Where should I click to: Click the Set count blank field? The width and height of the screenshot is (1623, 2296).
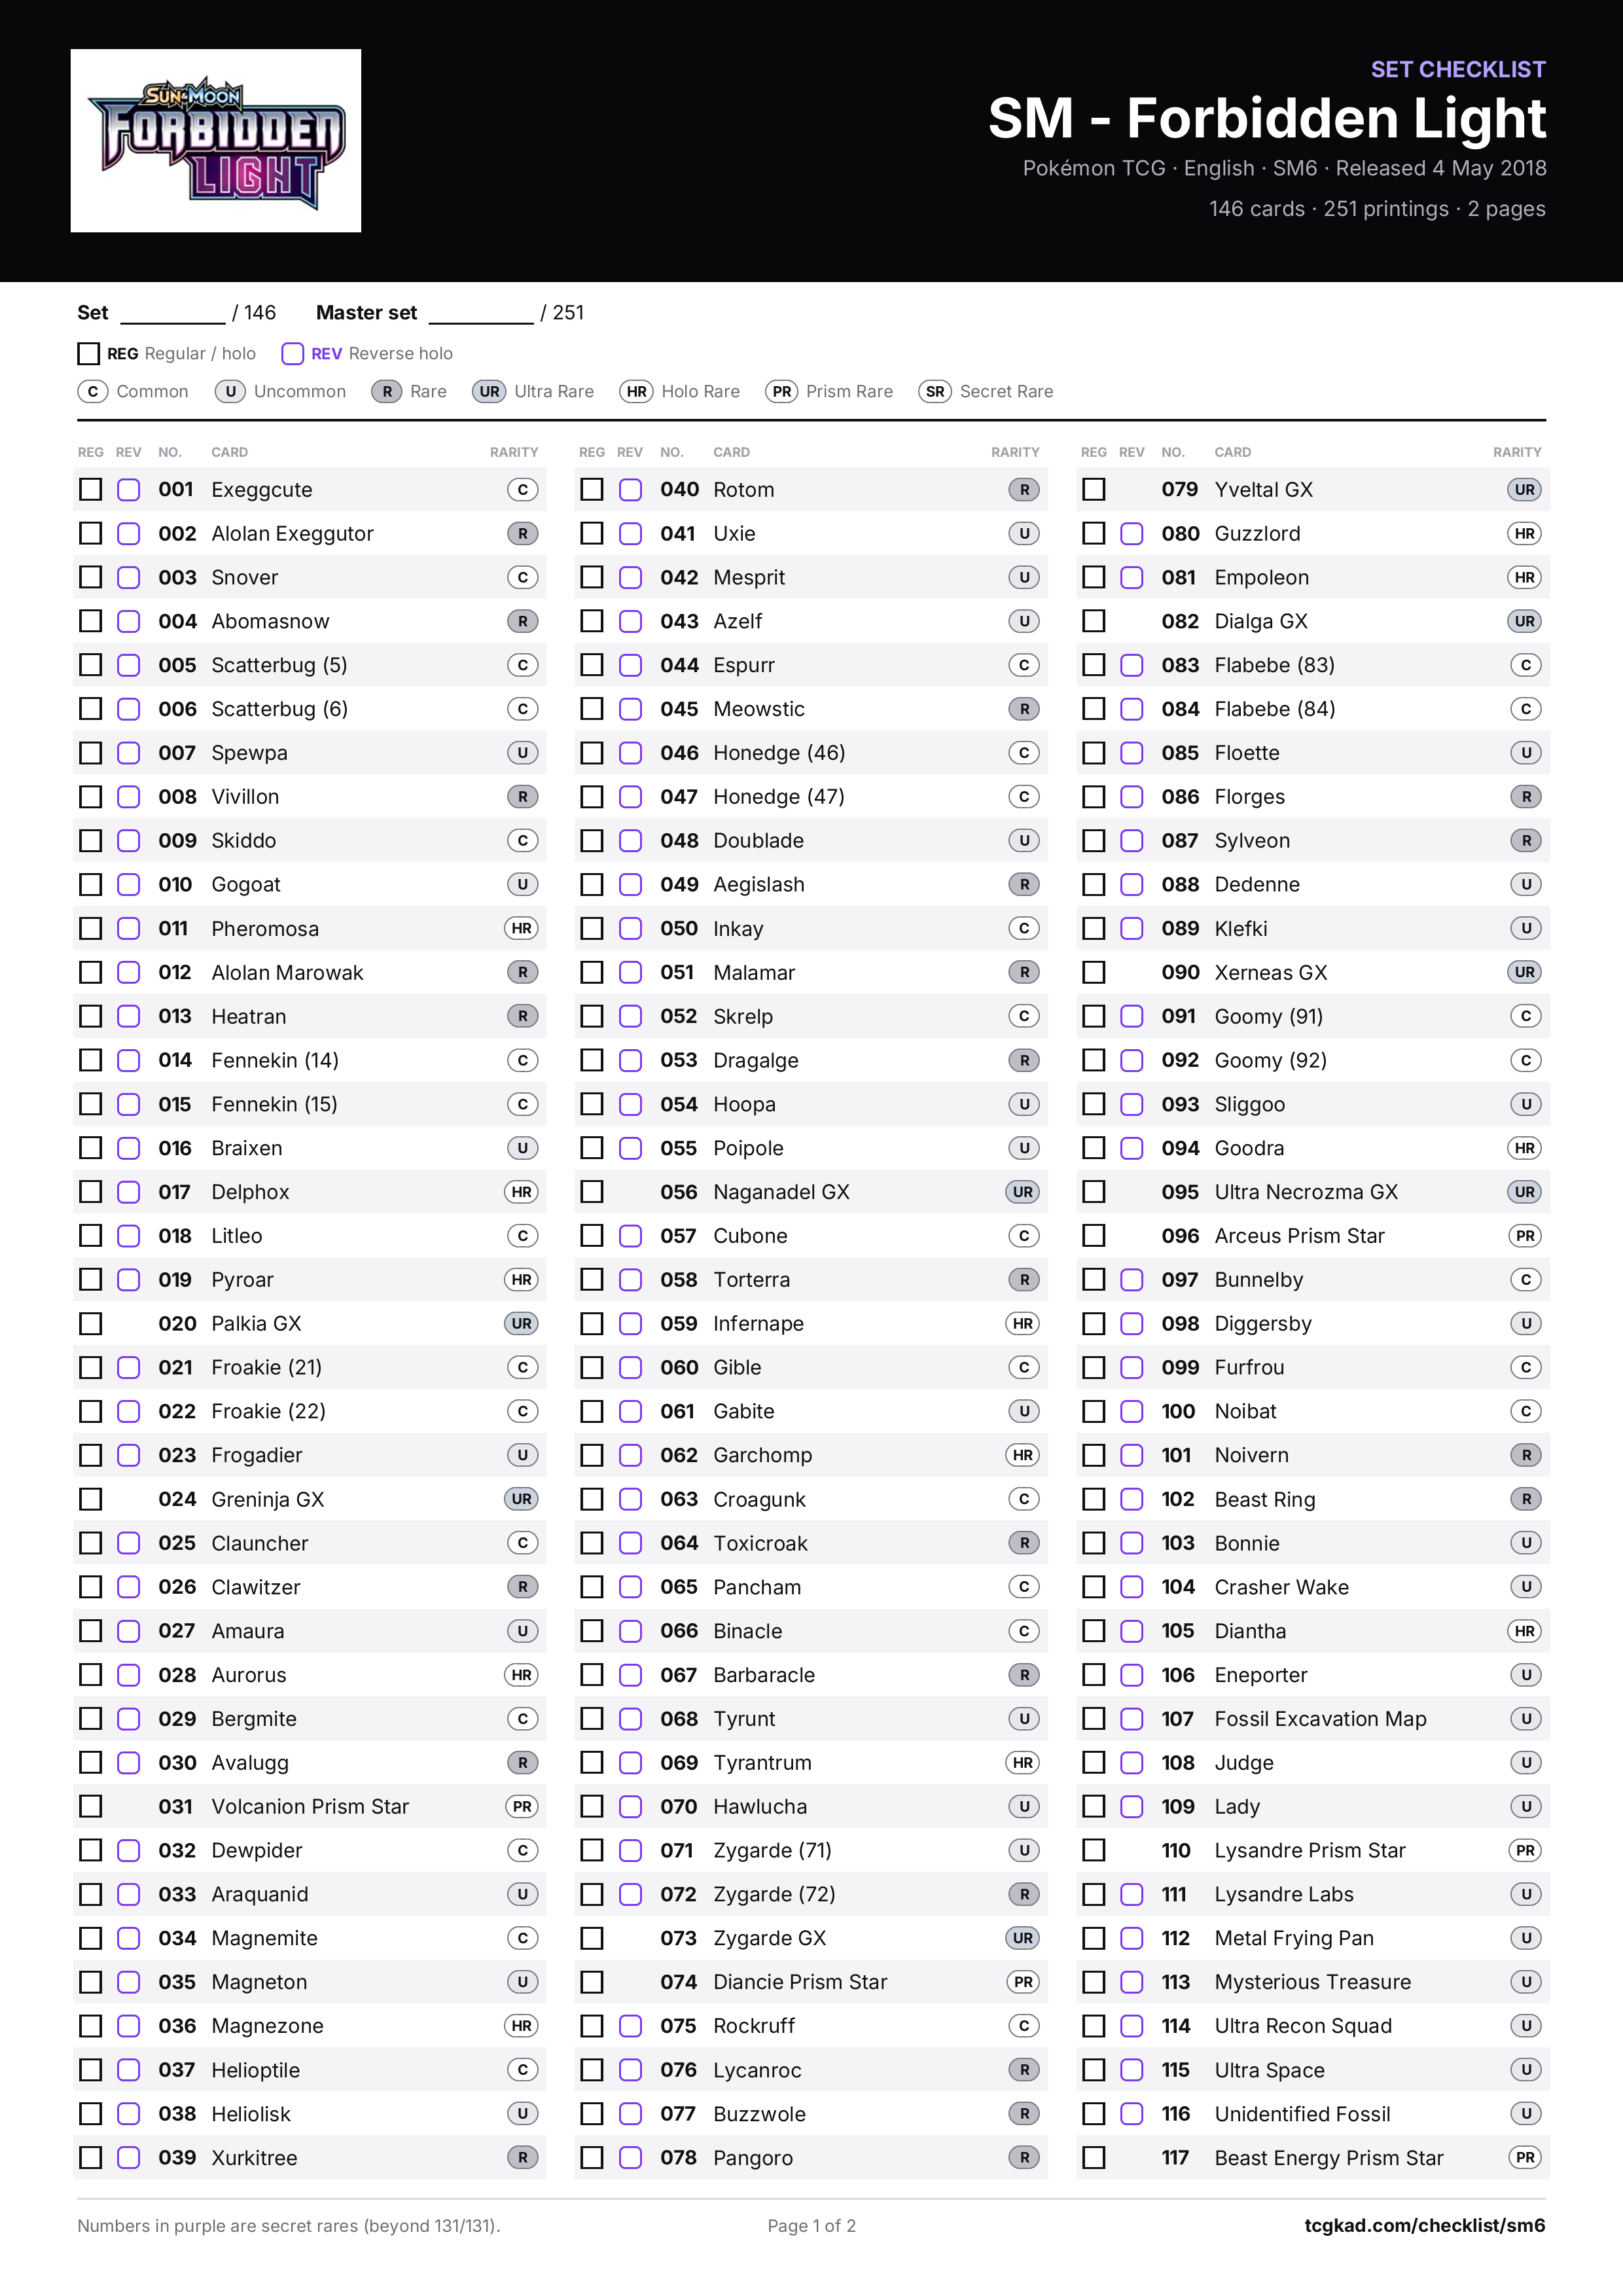pyautogui.click(x=173, y=314)
